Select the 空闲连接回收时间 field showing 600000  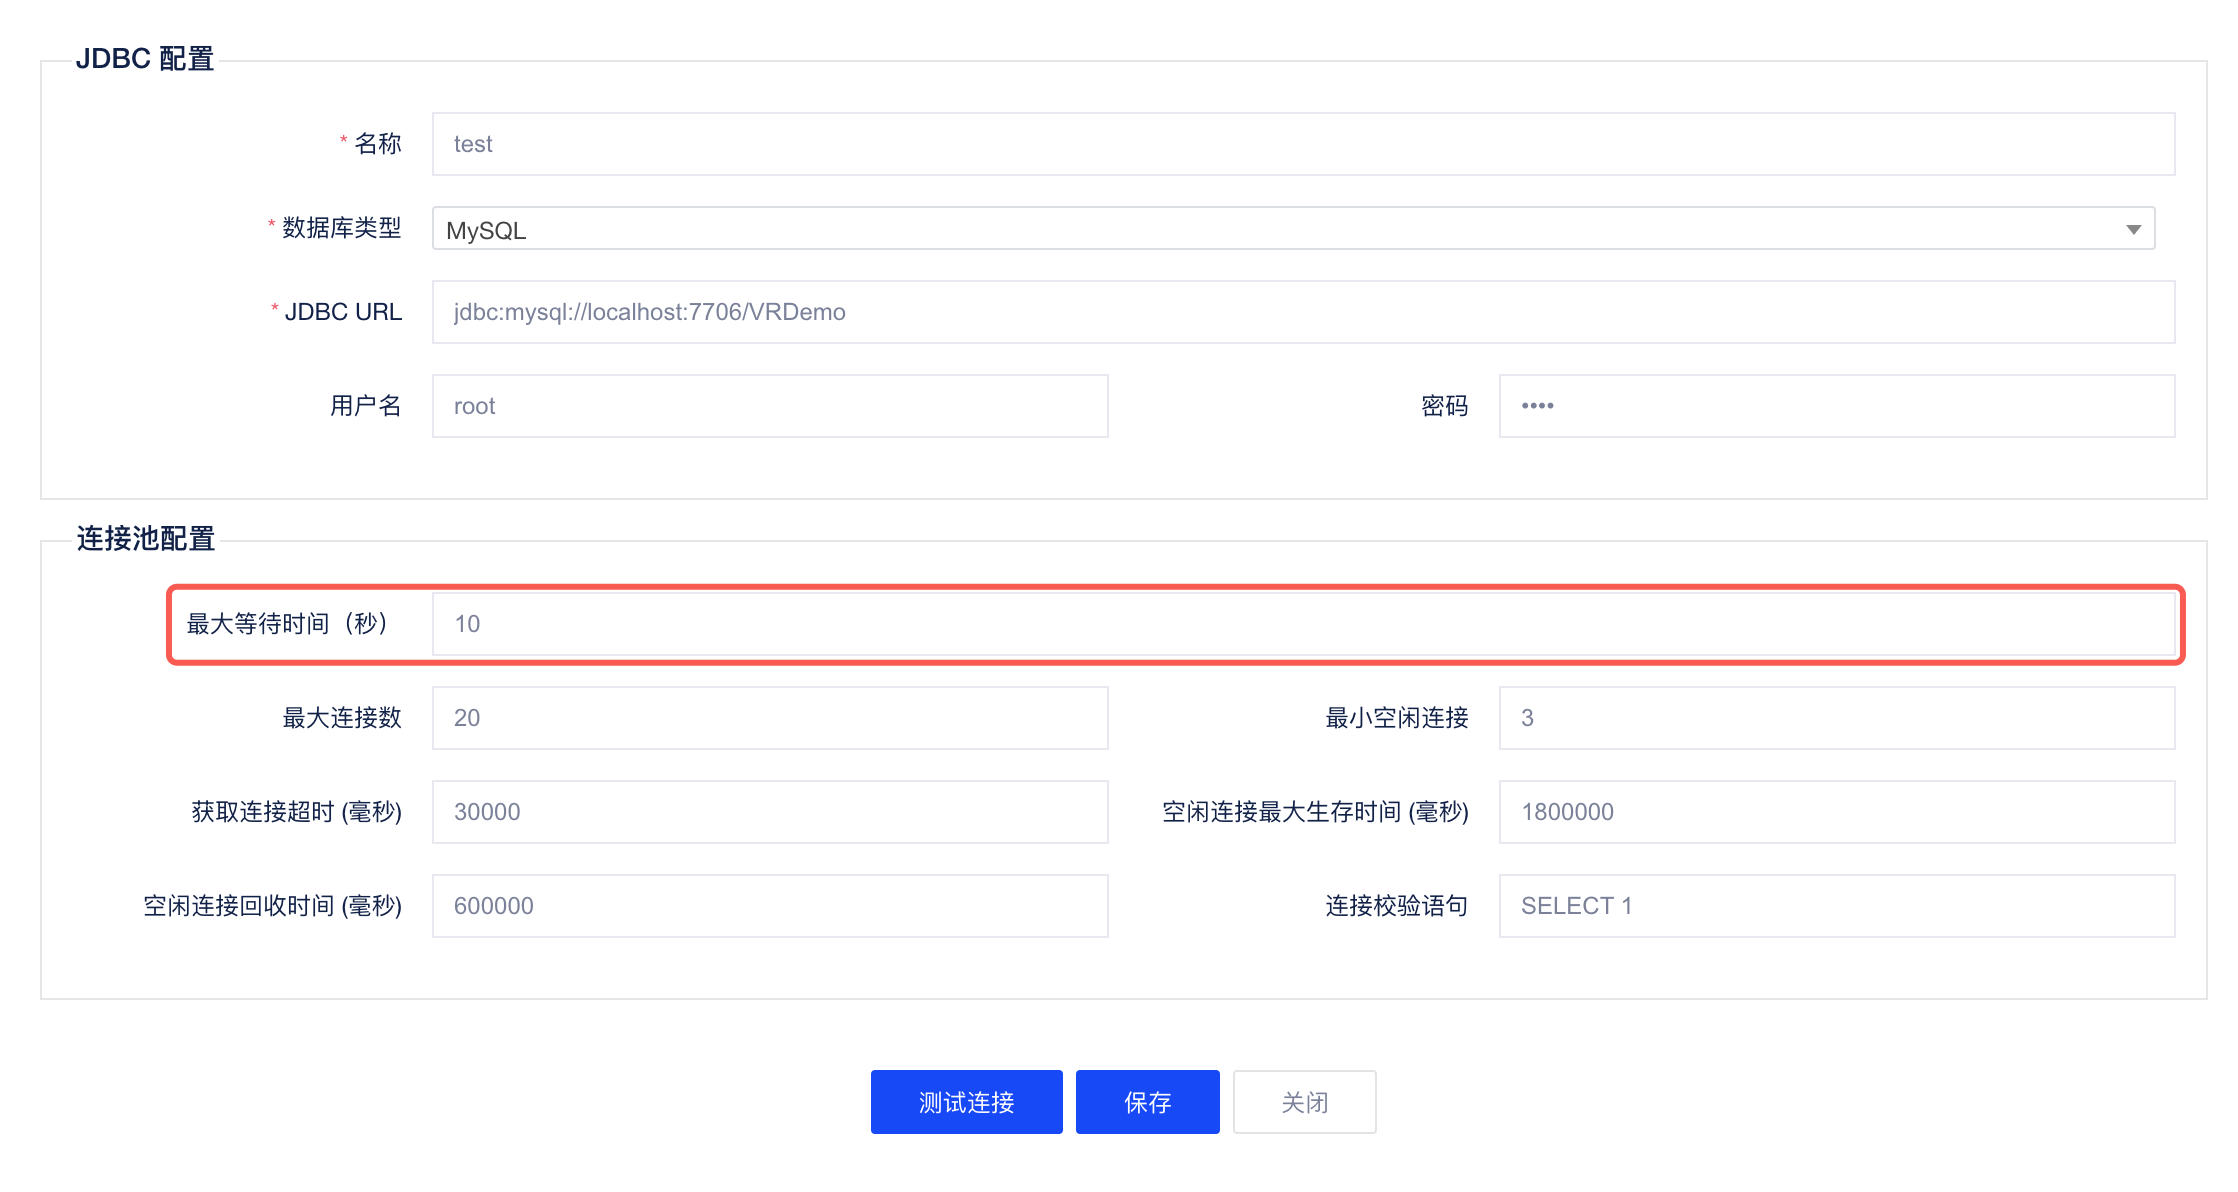[770, 905]
